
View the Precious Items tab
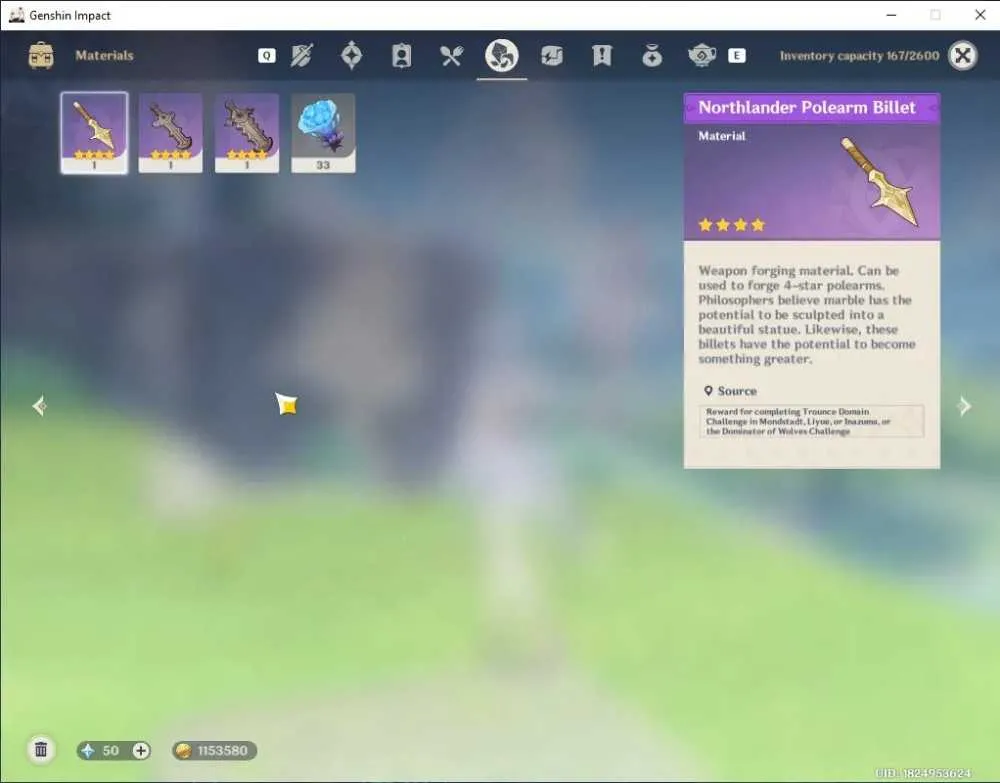pyautogui.click(x=652, y=56)
